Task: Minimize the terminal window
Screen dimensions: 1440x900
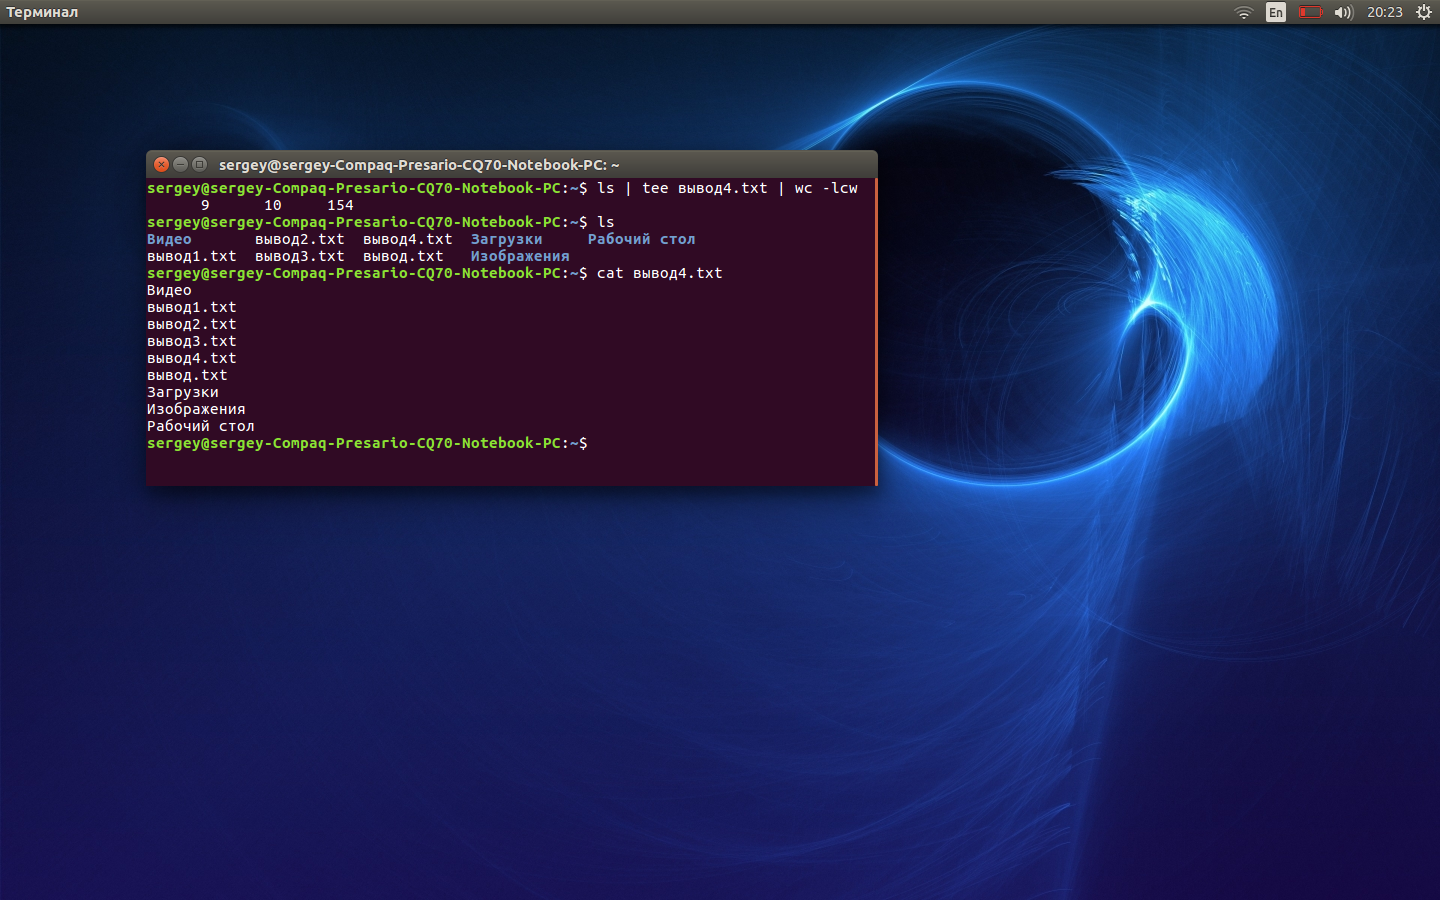Action: 180,164
